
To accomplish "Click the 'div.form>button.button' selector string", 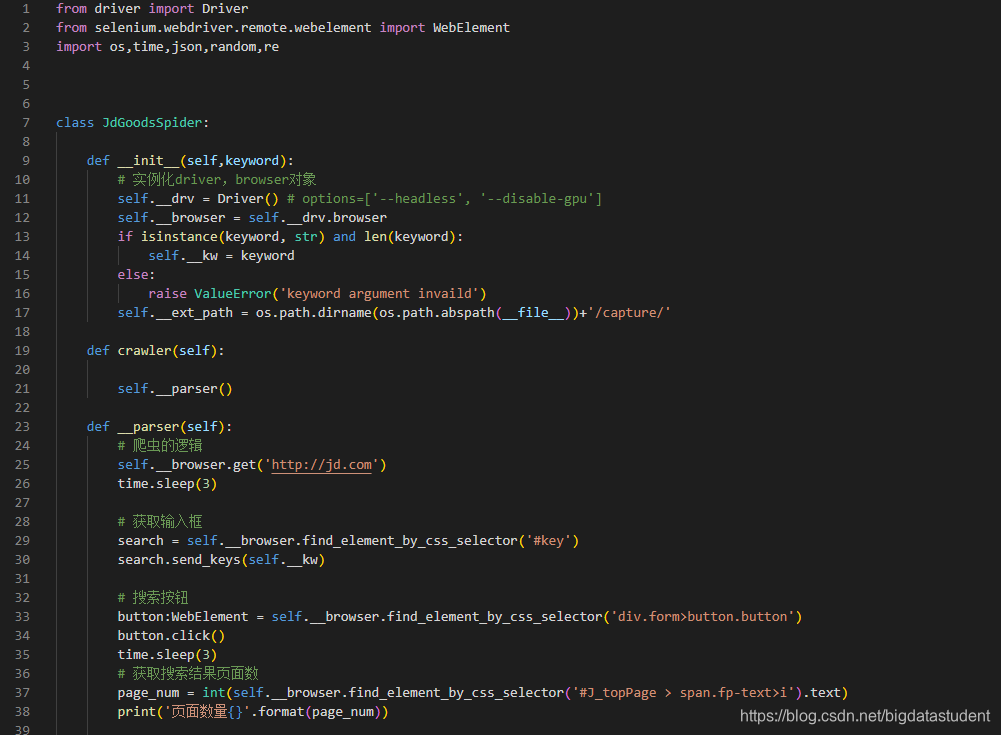I will coord(702,617).
